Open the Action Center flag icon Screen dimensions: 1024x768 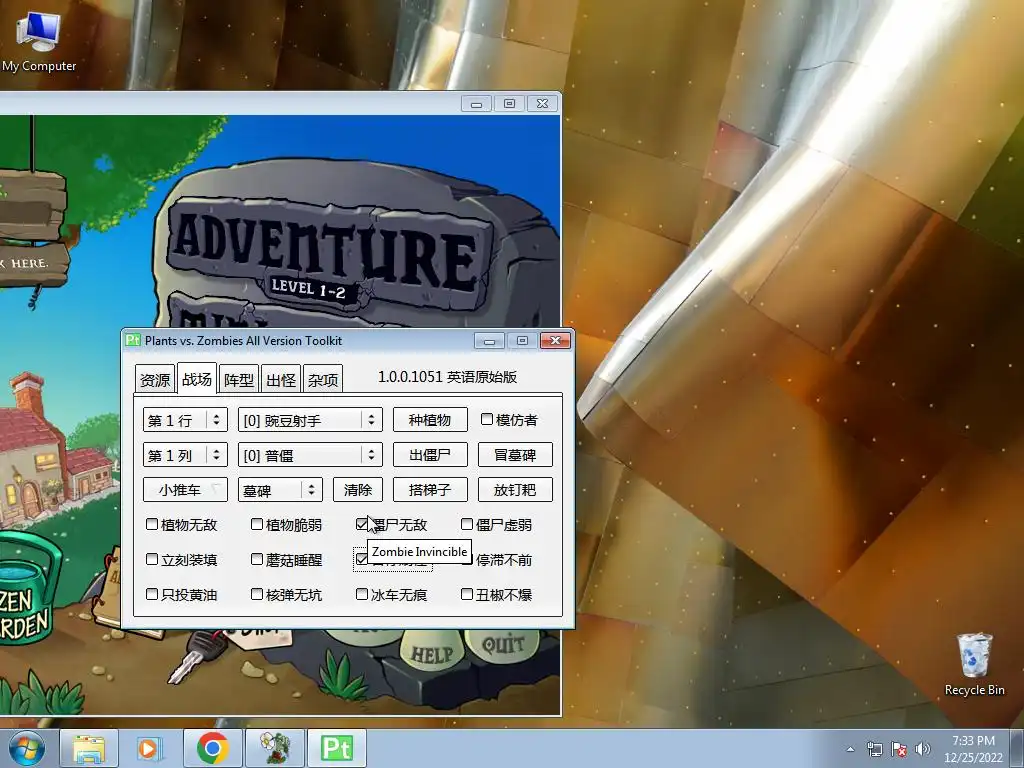(x=899, y=749)
